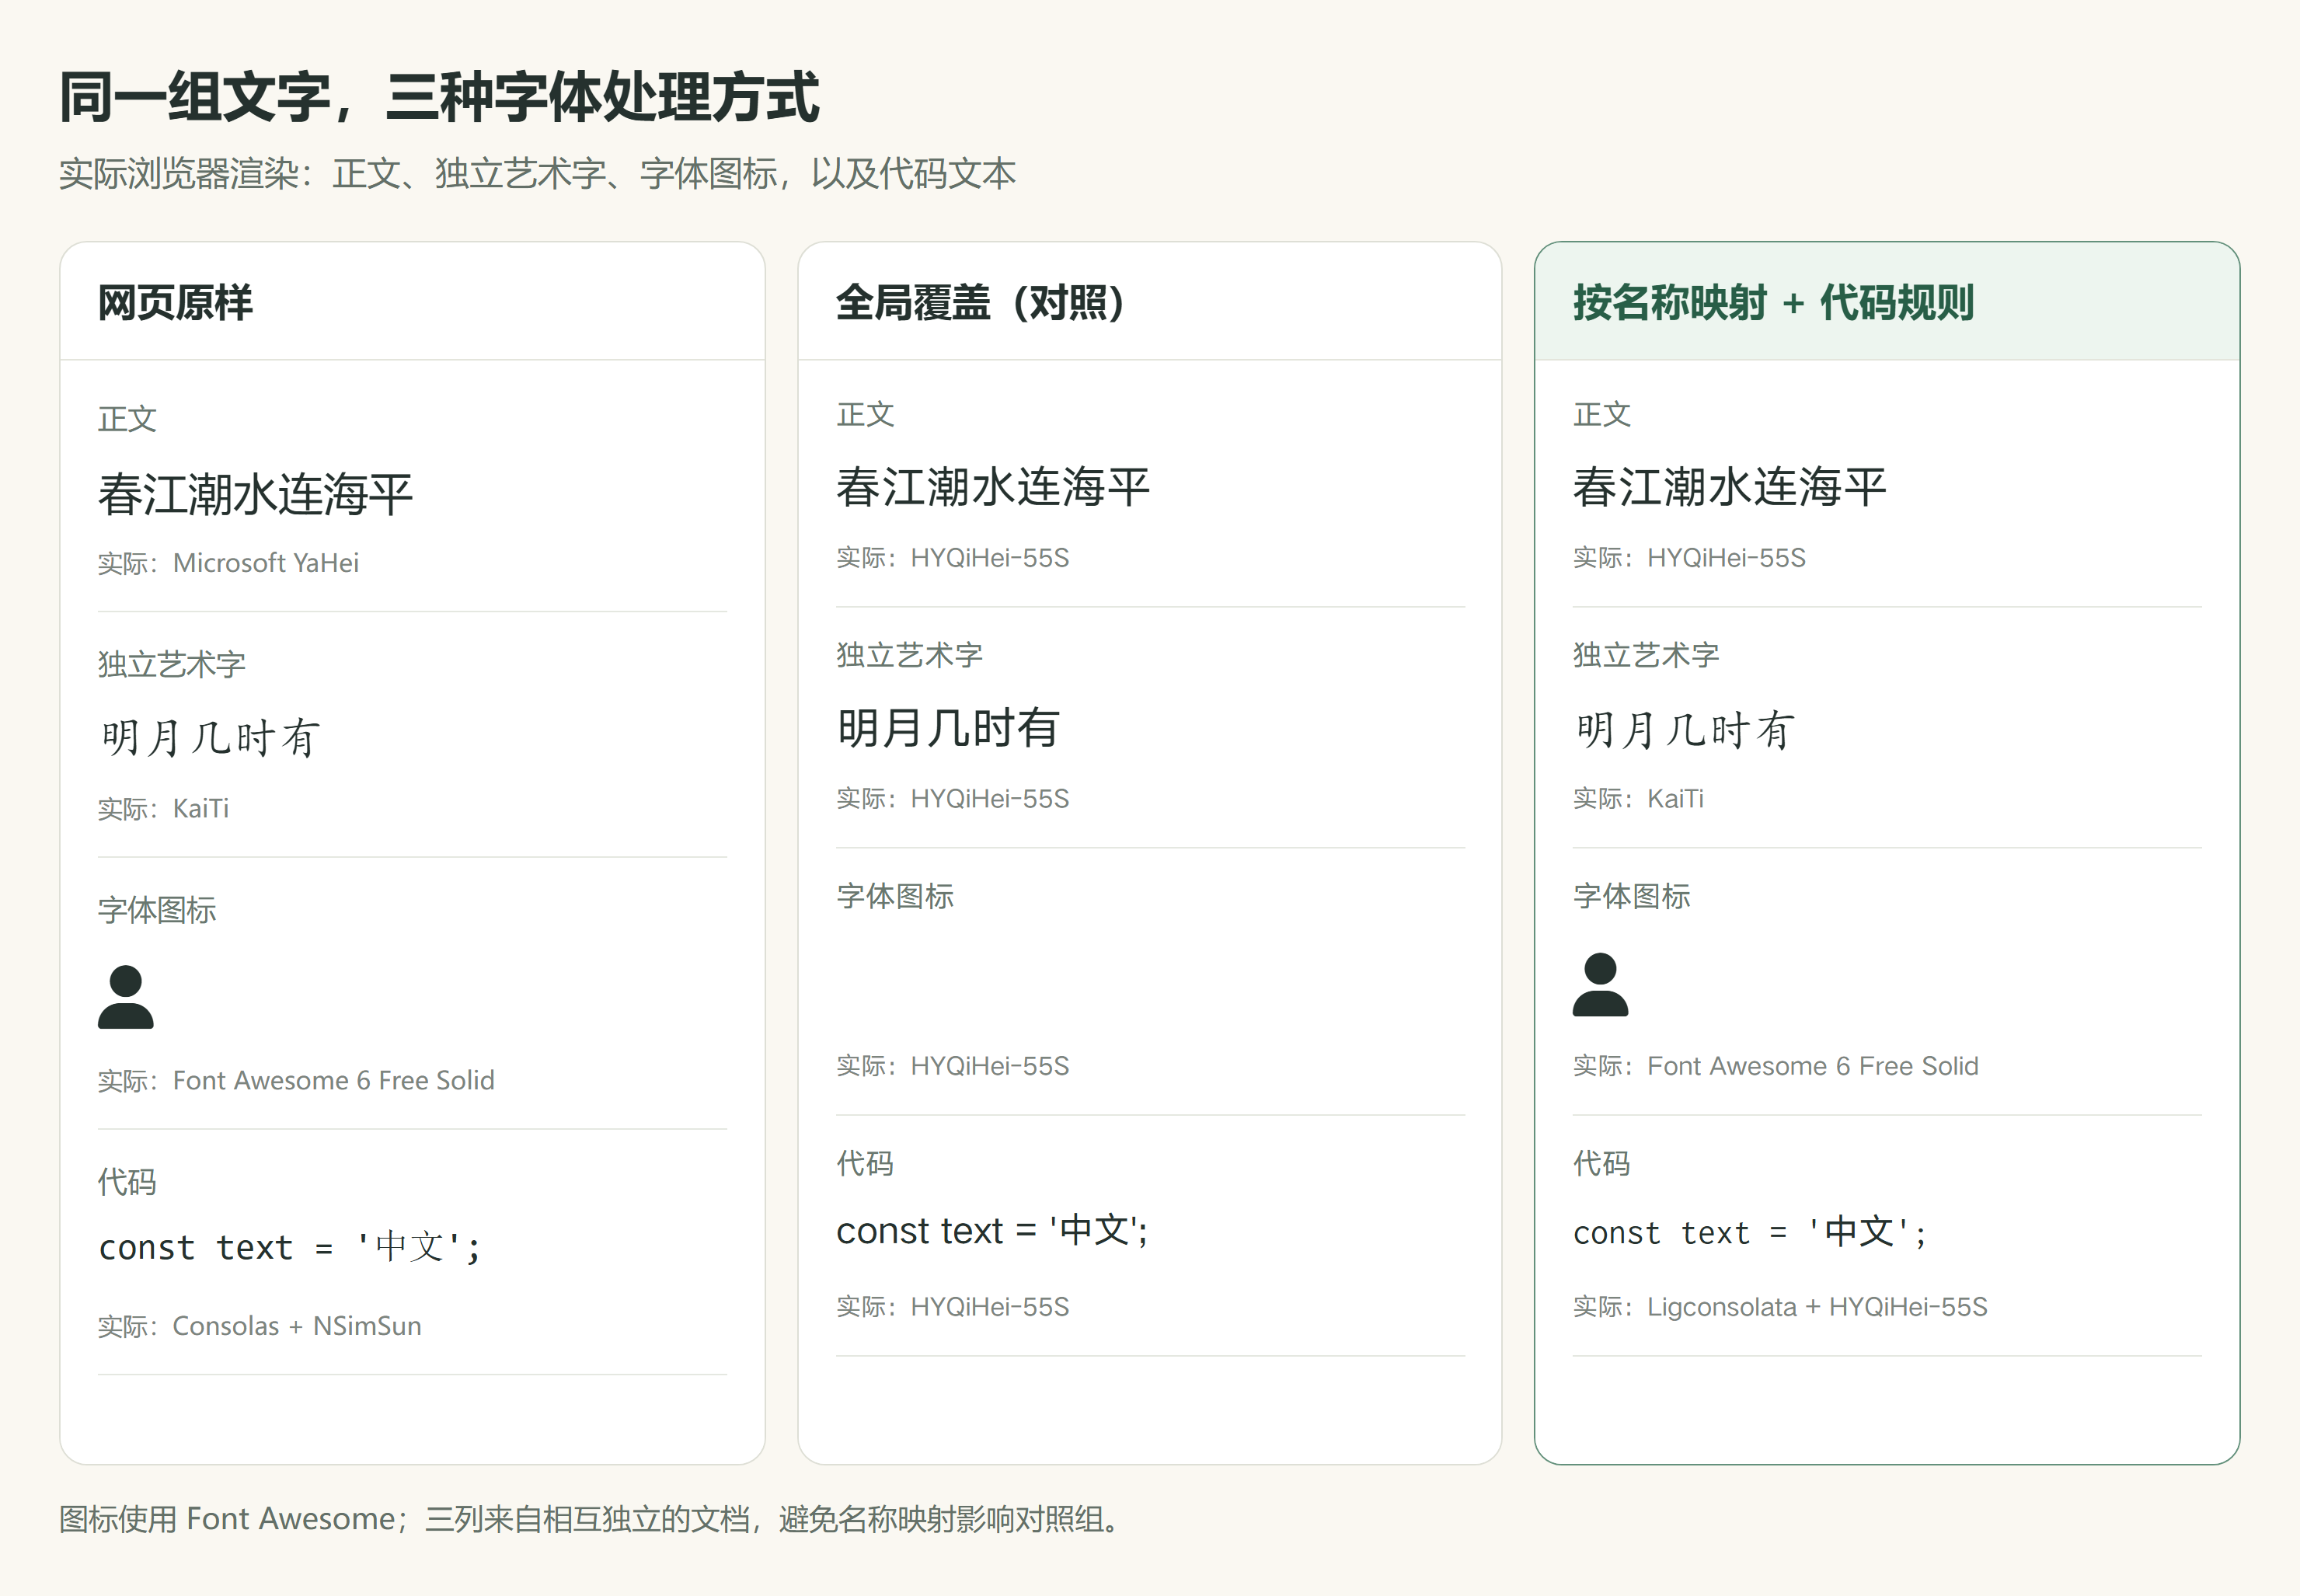
Task: Click HYQiHei-55S label under 全局覆盖 正文 text
Action: [953, 558]
